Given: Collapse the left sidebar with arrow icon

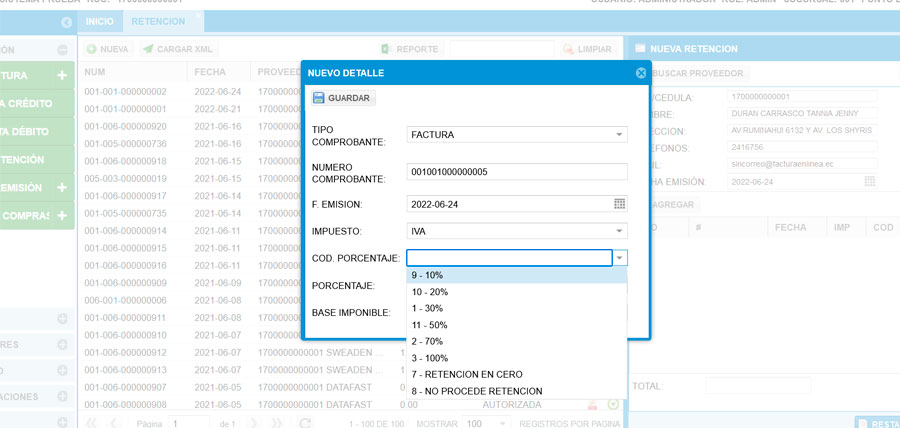Looking at the screenshot, I should pos(66,21).
